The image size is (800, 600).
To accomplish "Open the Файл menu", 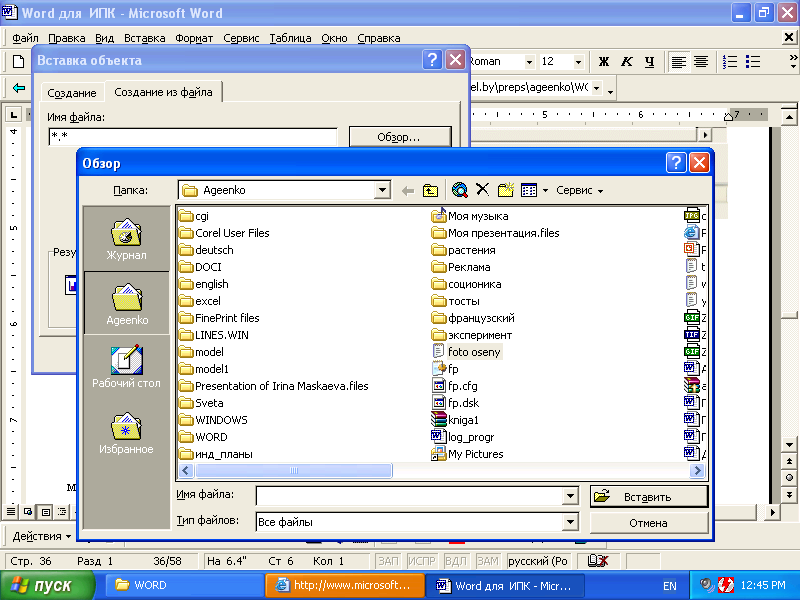I will pyautogui.click(x=25, y=38).
